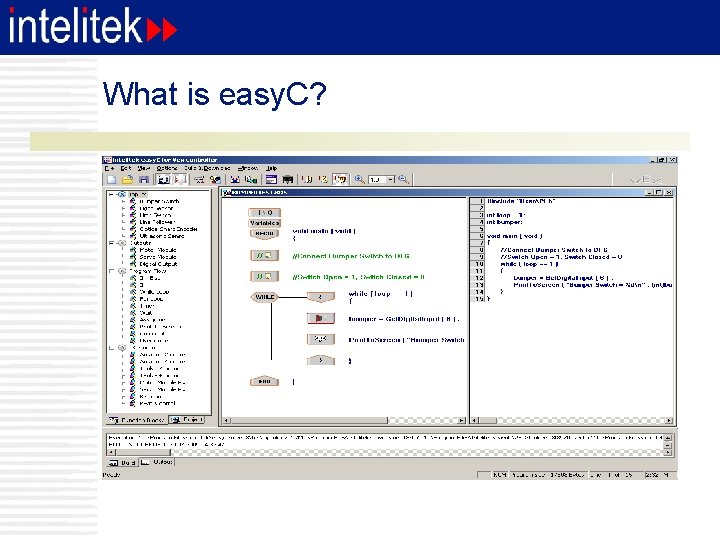Open the Build & Download menu

coord(207,169)
